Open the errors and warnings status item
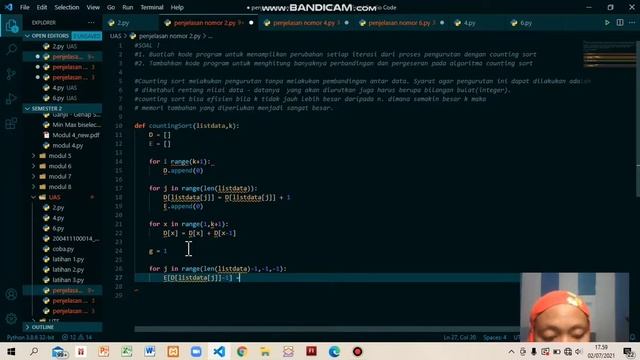This screenshot has width=640, height=360. coord(77,338)
